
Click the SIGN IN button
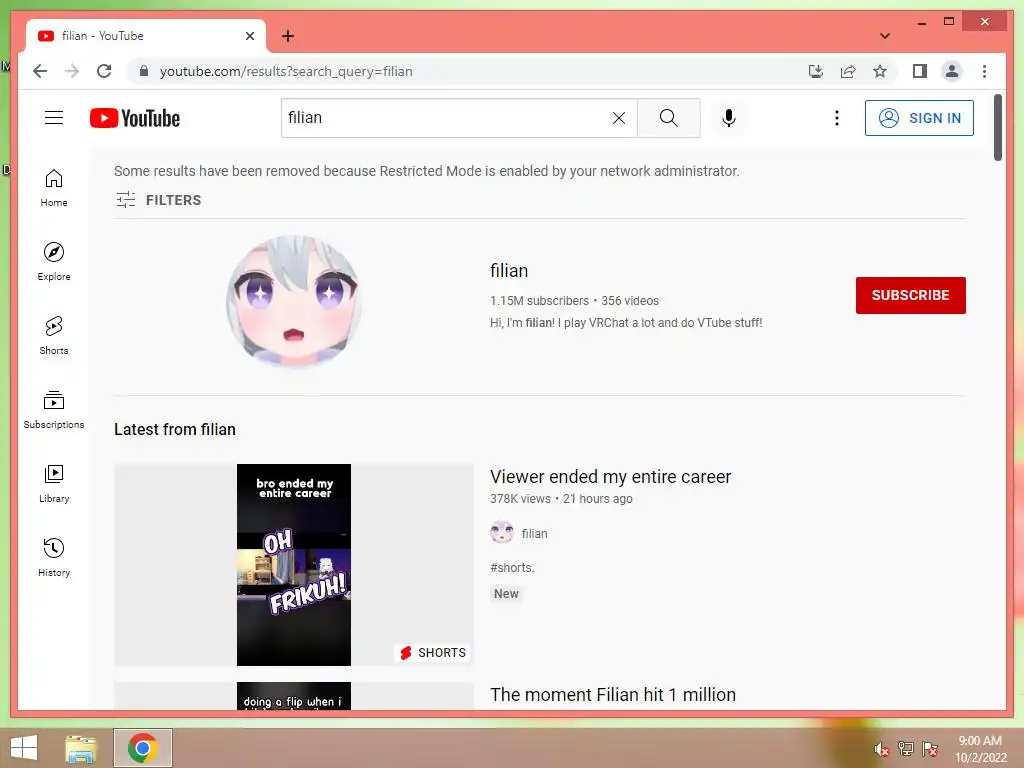pos(919,118)
